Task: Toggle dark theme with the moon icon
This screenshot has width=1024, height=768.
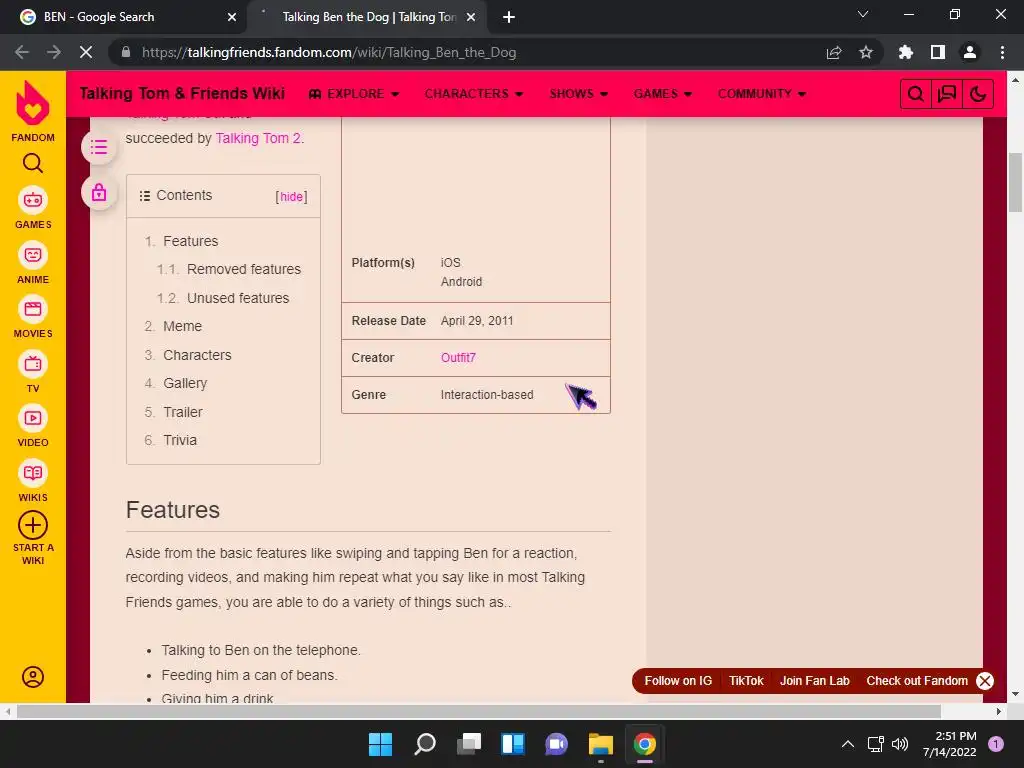Action: click(x=978, y=94)
